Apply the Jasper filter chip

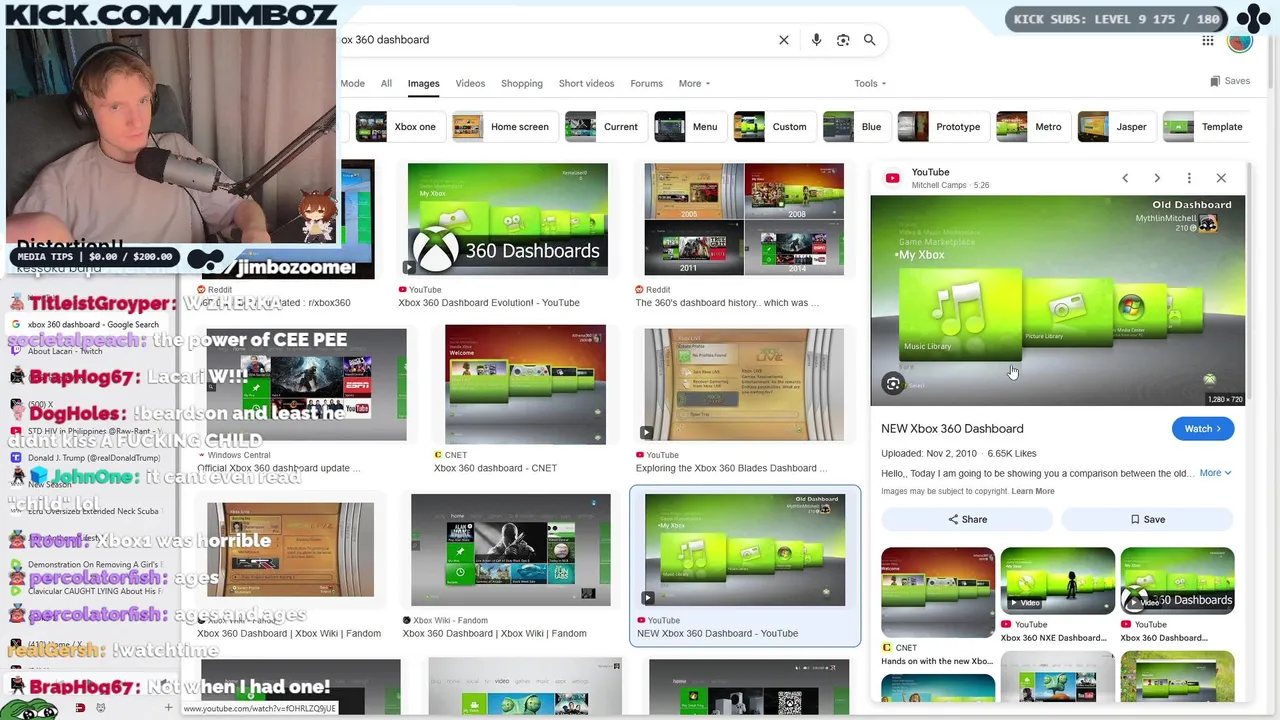(1115, 127)
